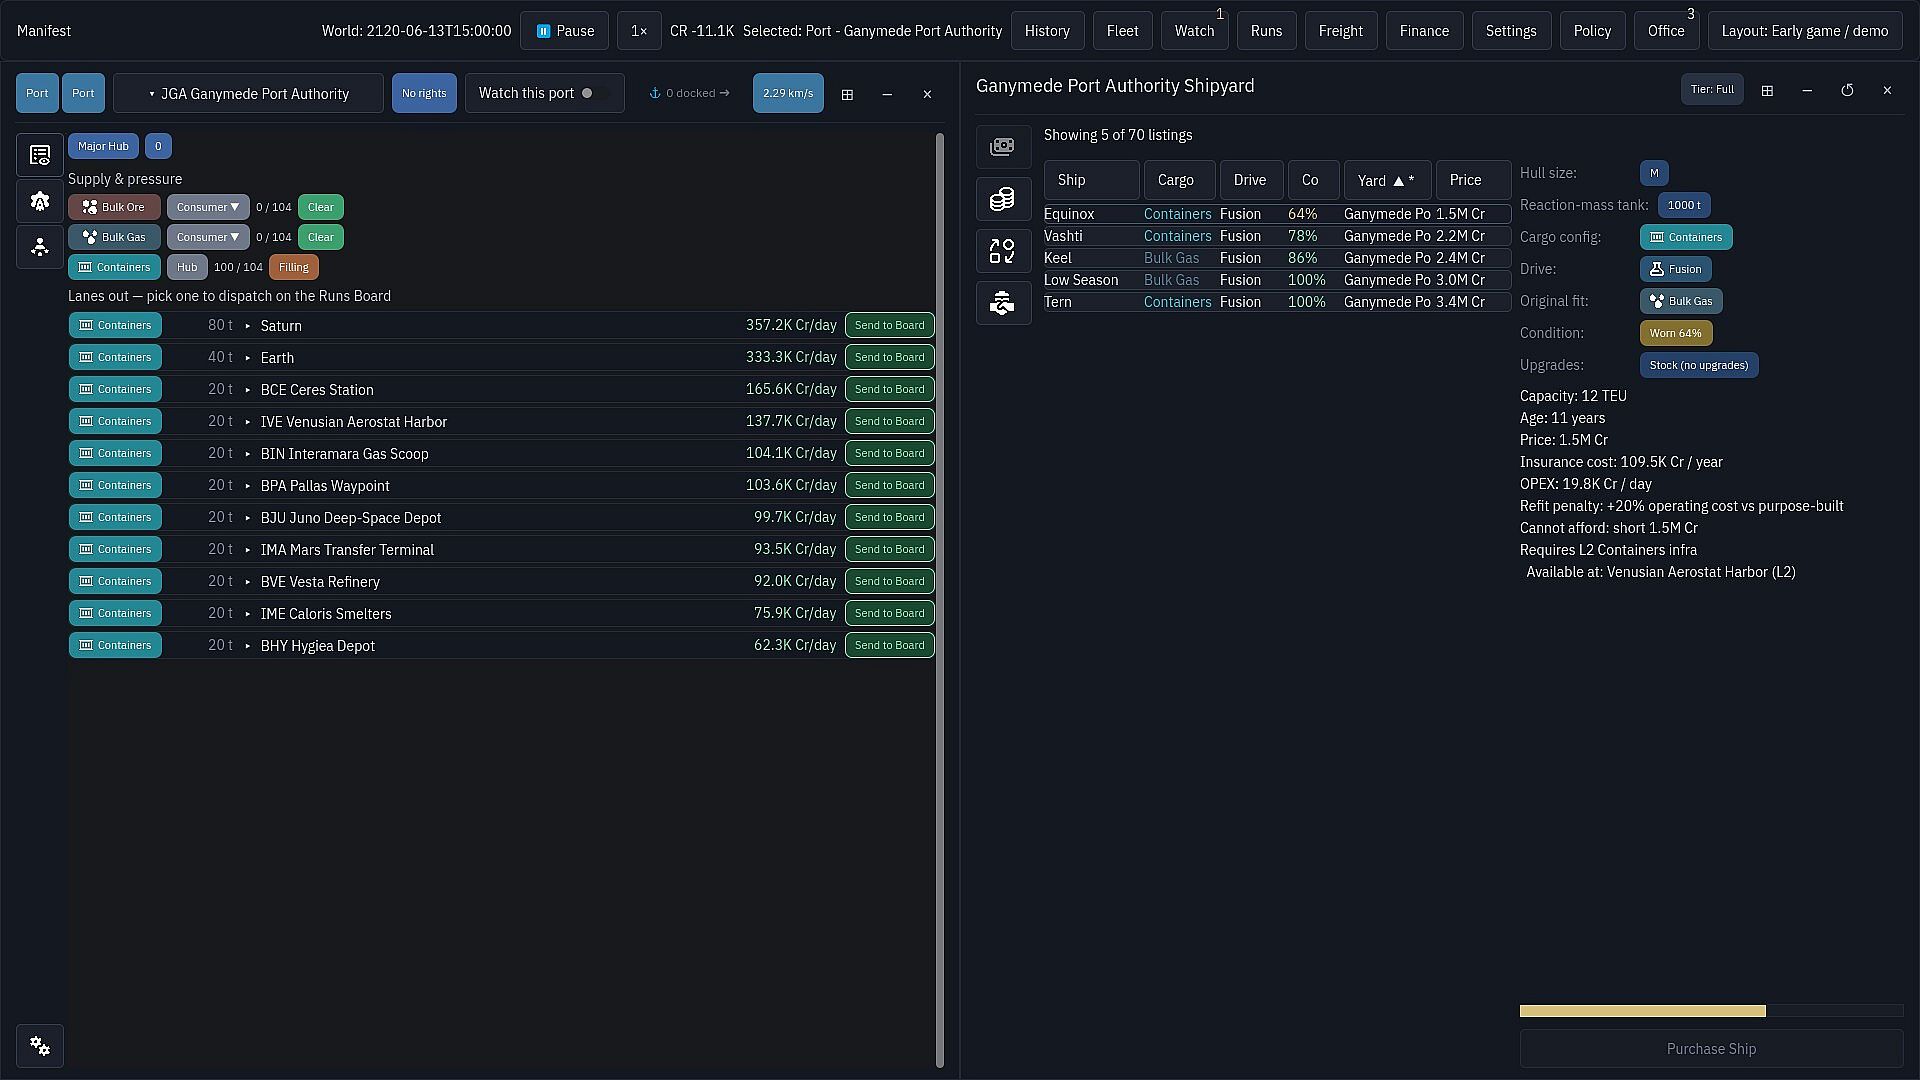1920x1080 pixels.
Task: Click the Worn 64% condition swatch
Action: (1676, 333)
